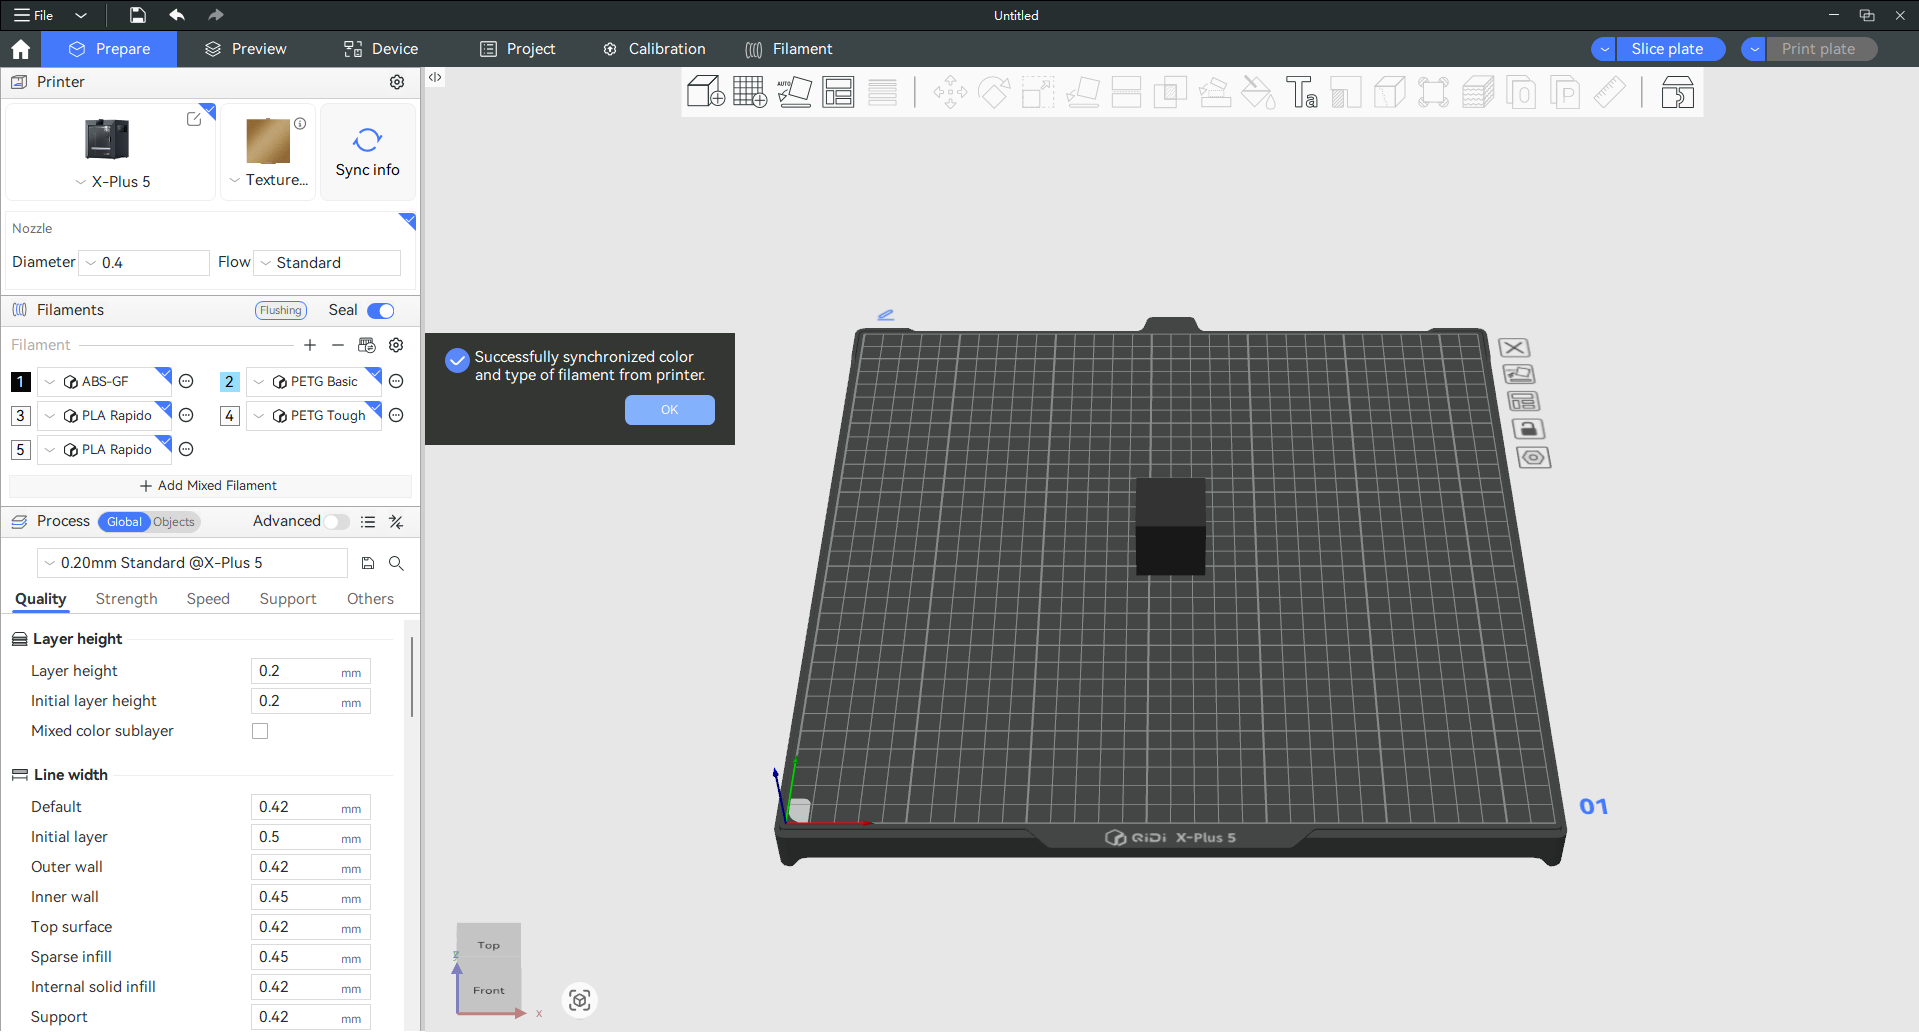The width and height of the screenshot is (1919, 1032).
Task: Open the PETG Basic filament dropdown
Action: click(313, 382)
